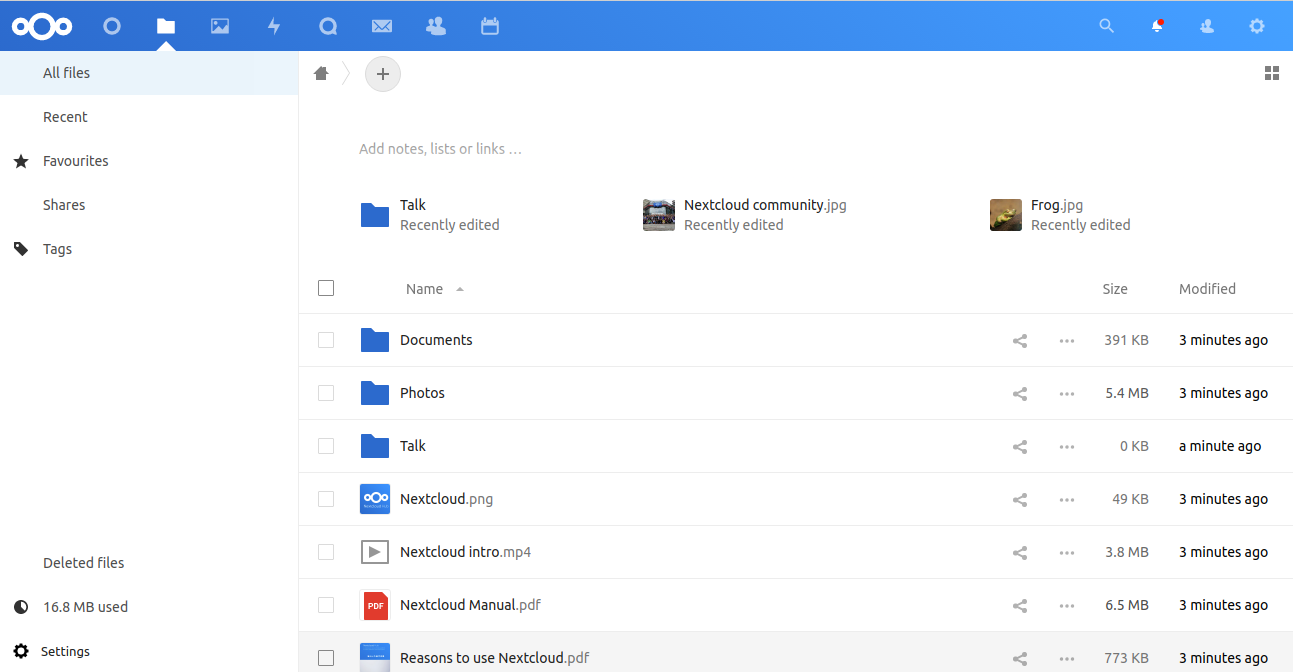Share the Photos folder
1293x672 pixels.
pos(1020,394)
